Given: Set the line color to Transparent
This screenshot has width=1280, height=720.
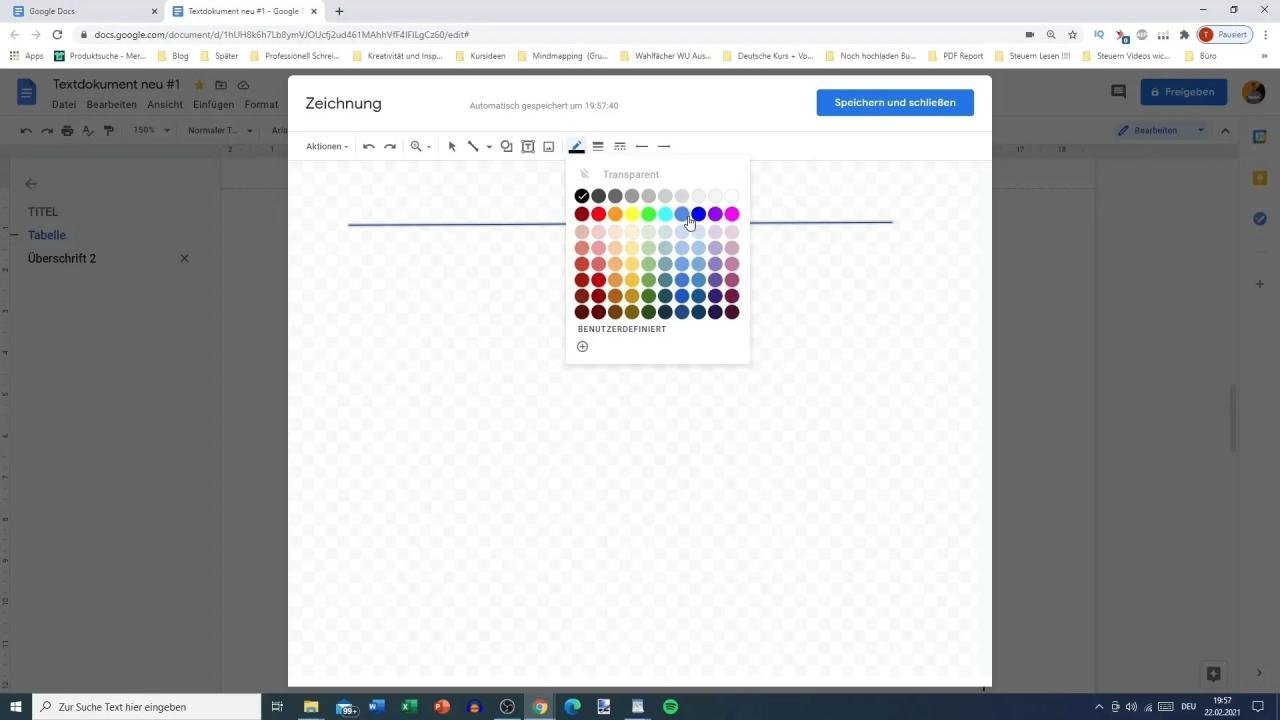Looking at the screenshot, I should click(x=630, y=174).
